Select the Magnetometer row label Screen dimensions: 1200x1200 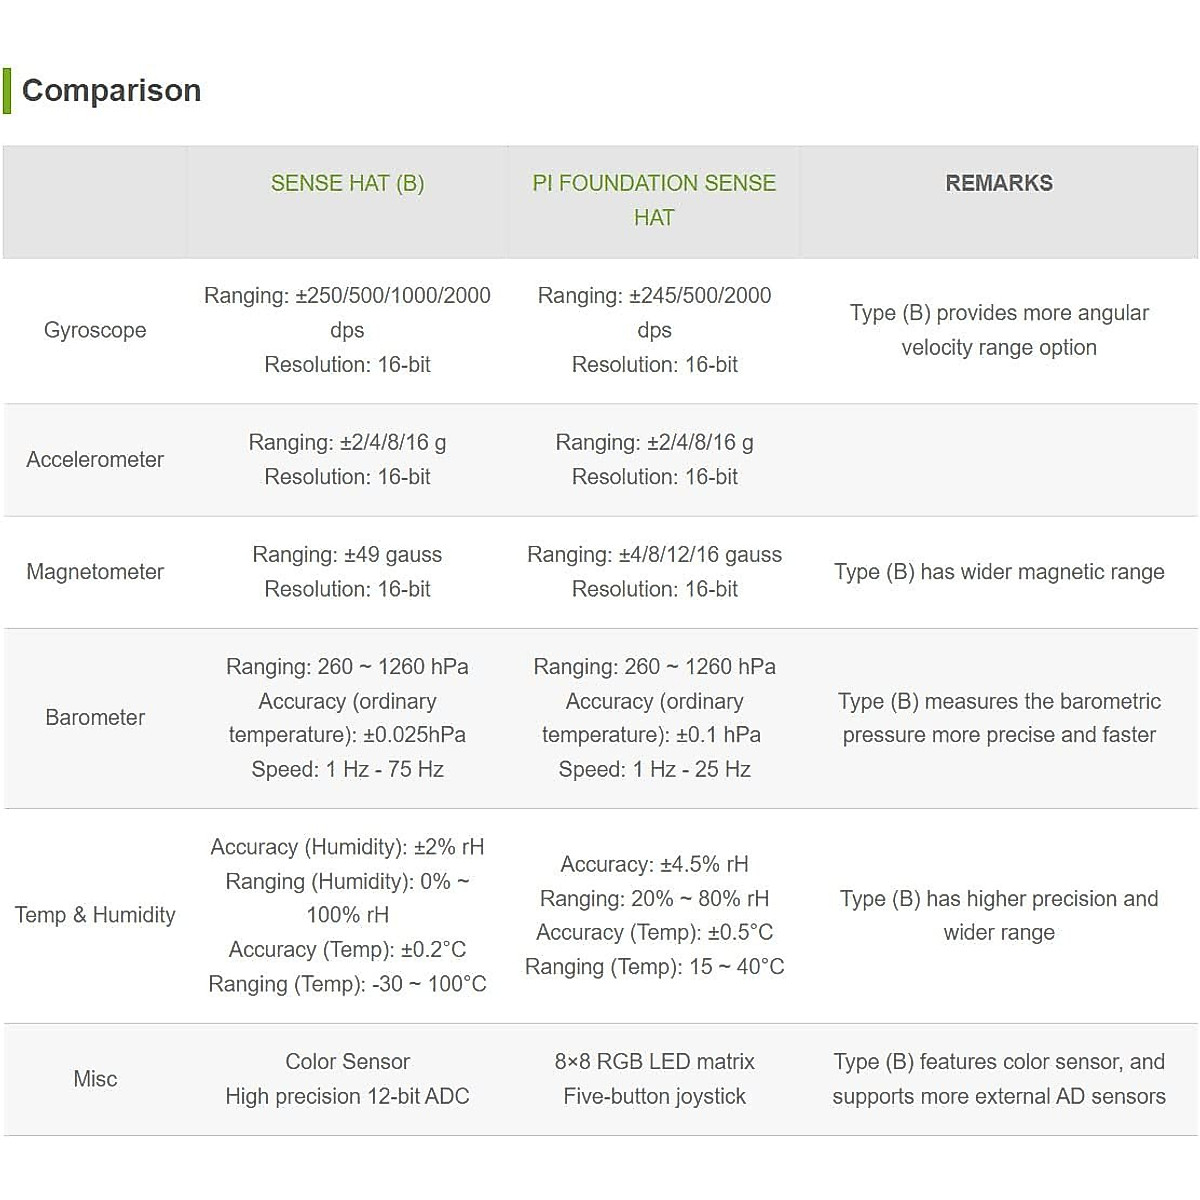tap(95, 572)
